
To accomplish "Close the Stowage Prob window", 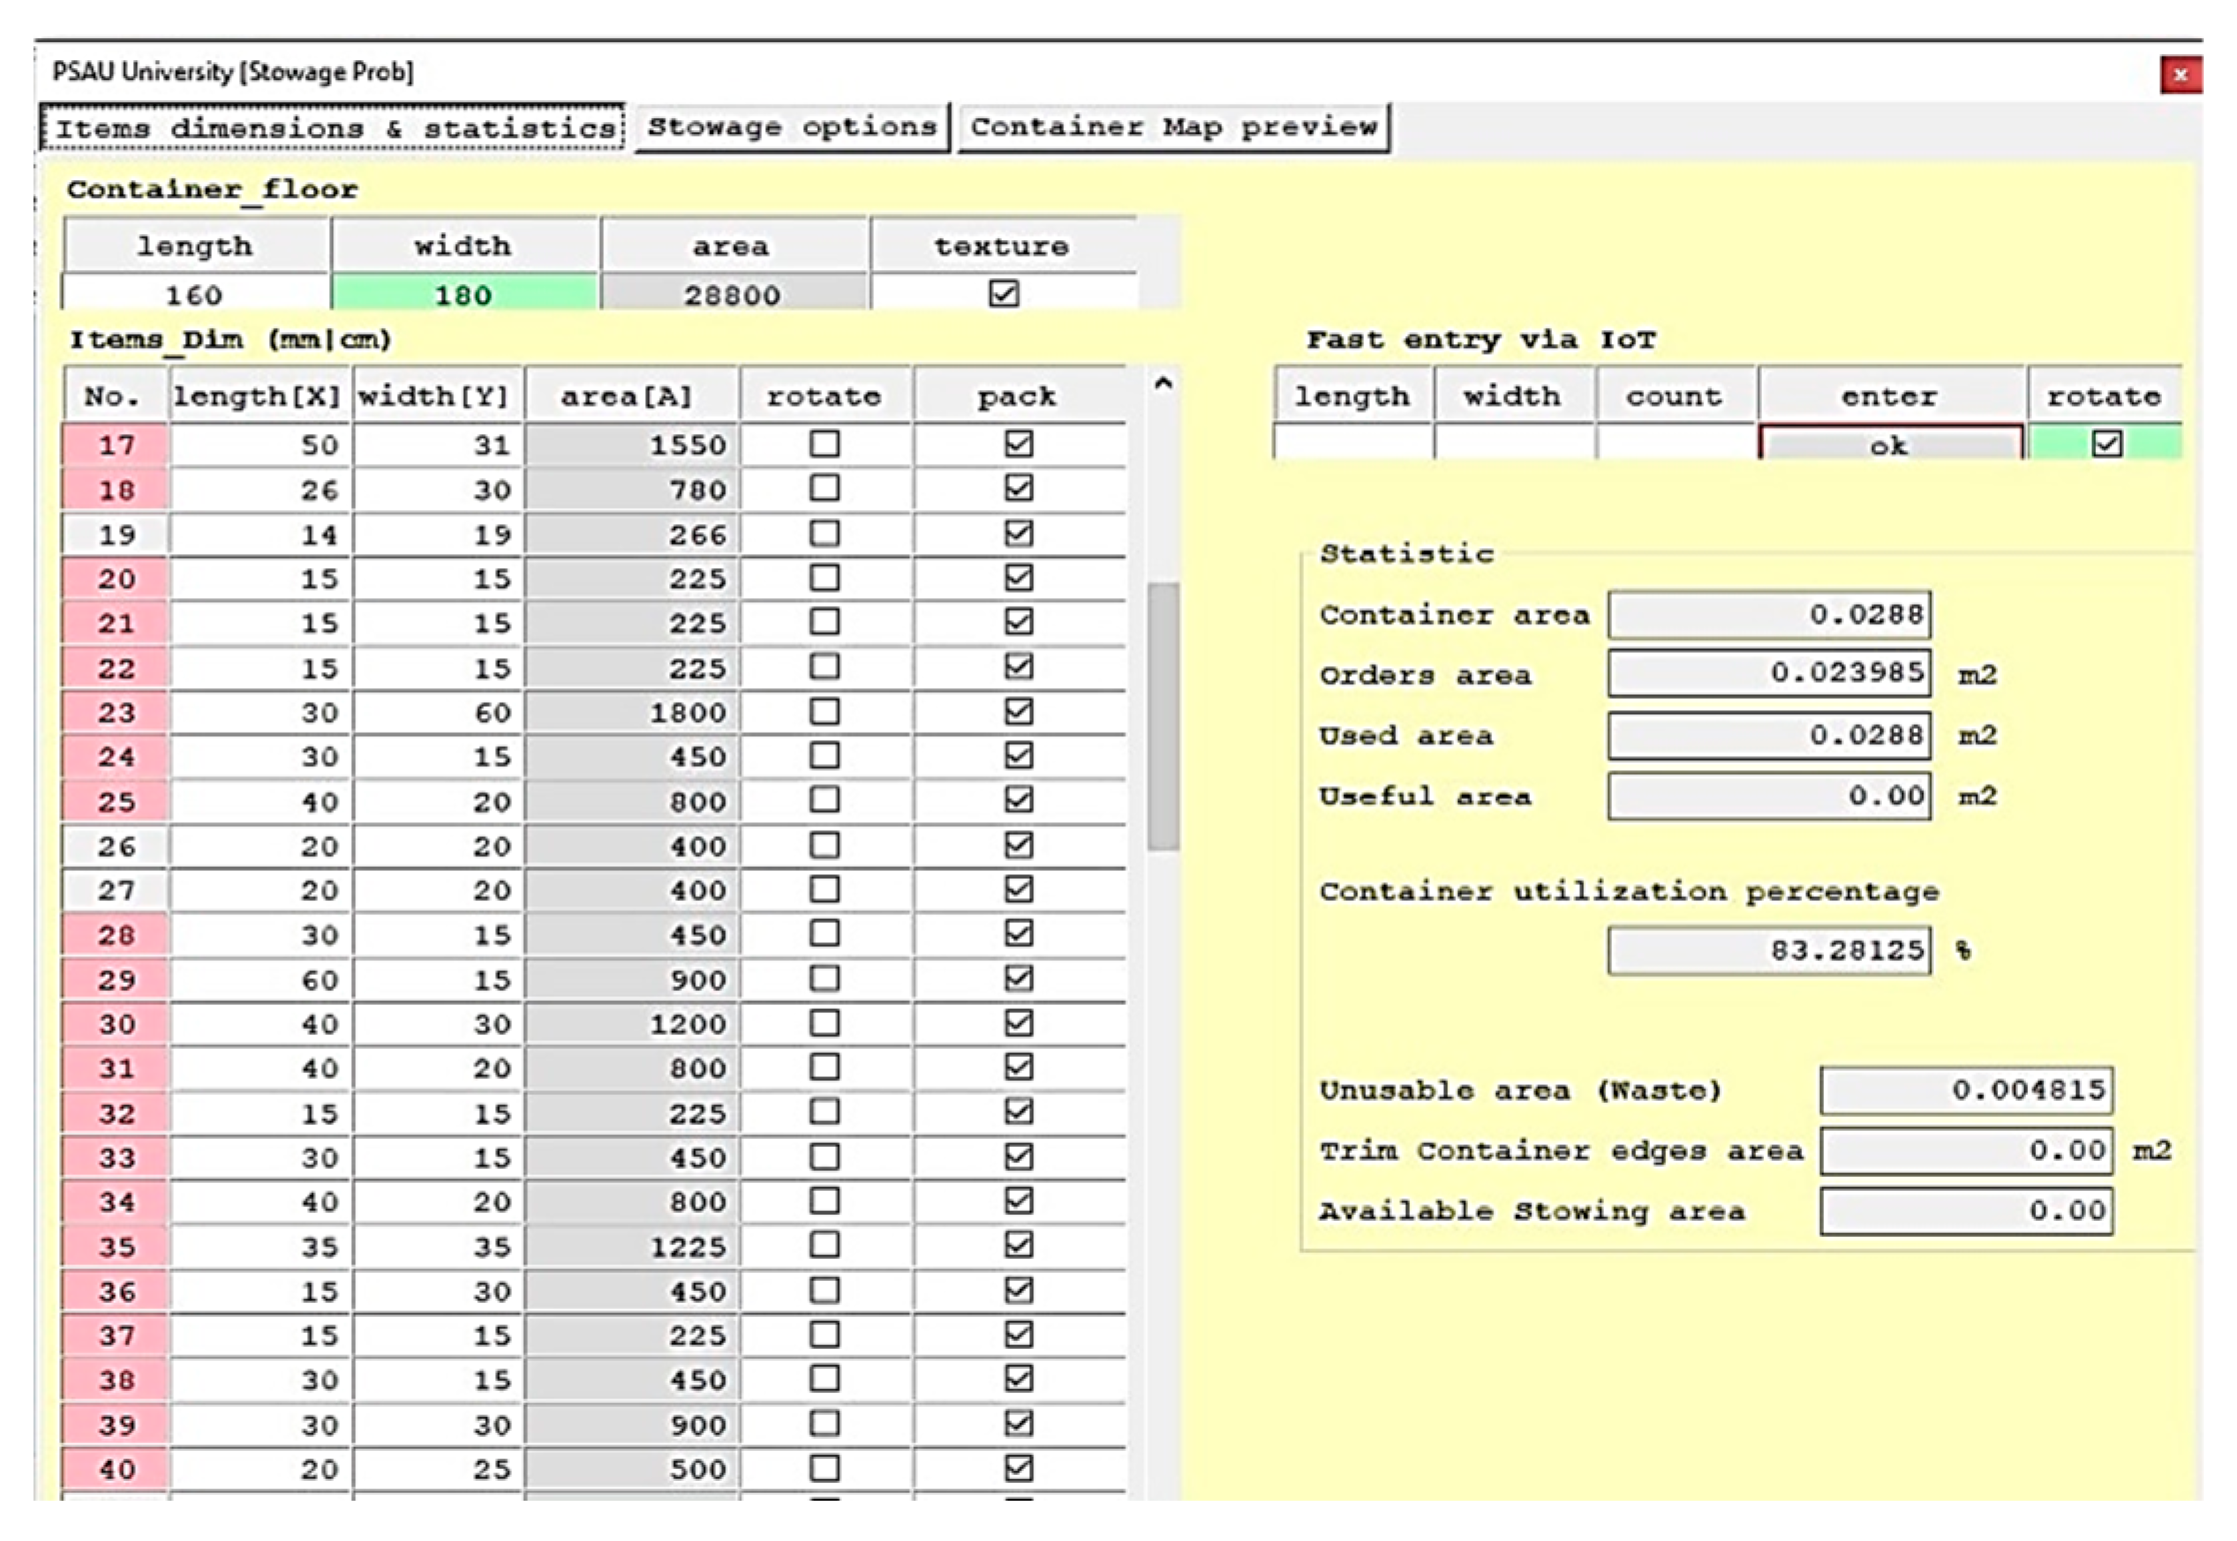I will (2179, 74).
